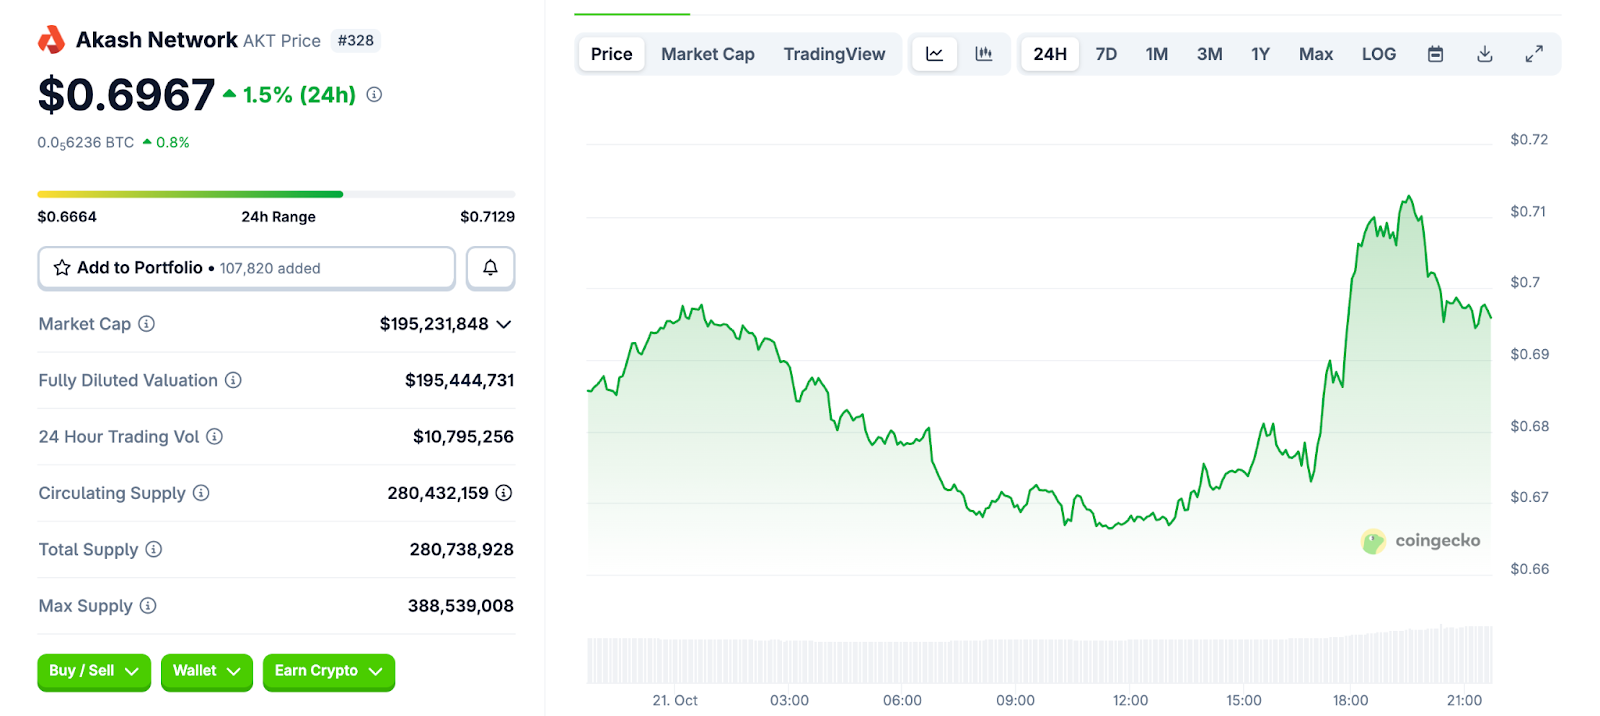Select the 3M time range
The image size is (1600, 716).
coord(1210,54)
